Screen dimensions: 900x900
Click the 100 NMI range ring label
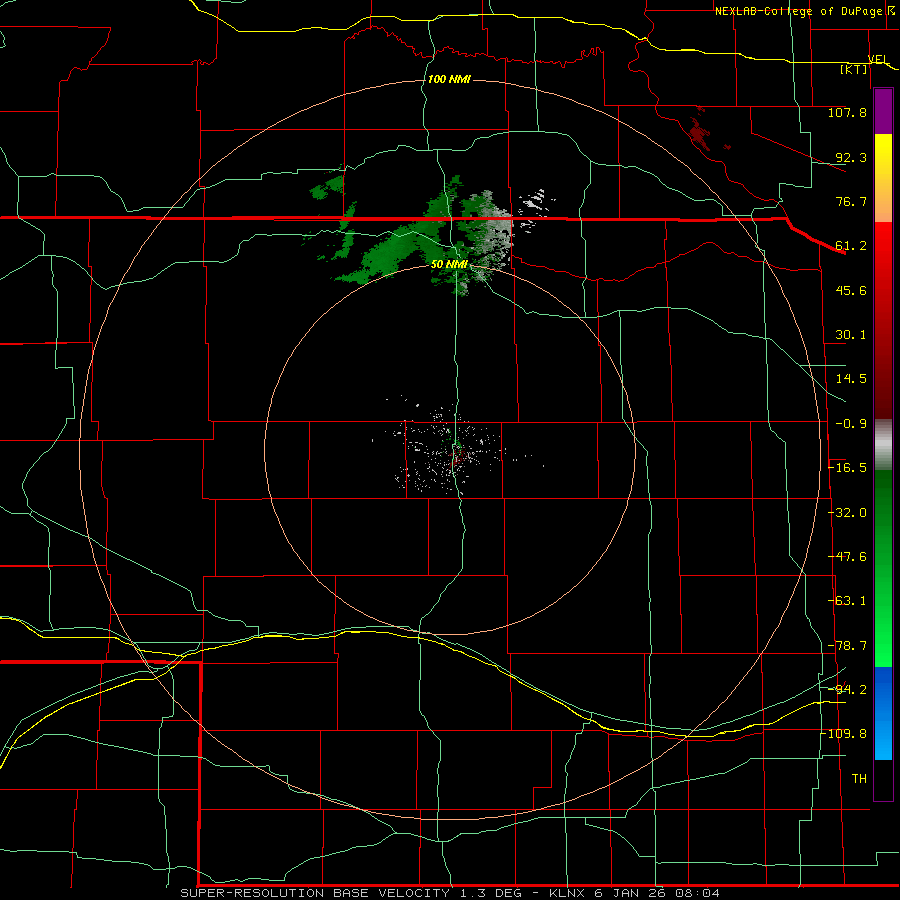(449, 79)
